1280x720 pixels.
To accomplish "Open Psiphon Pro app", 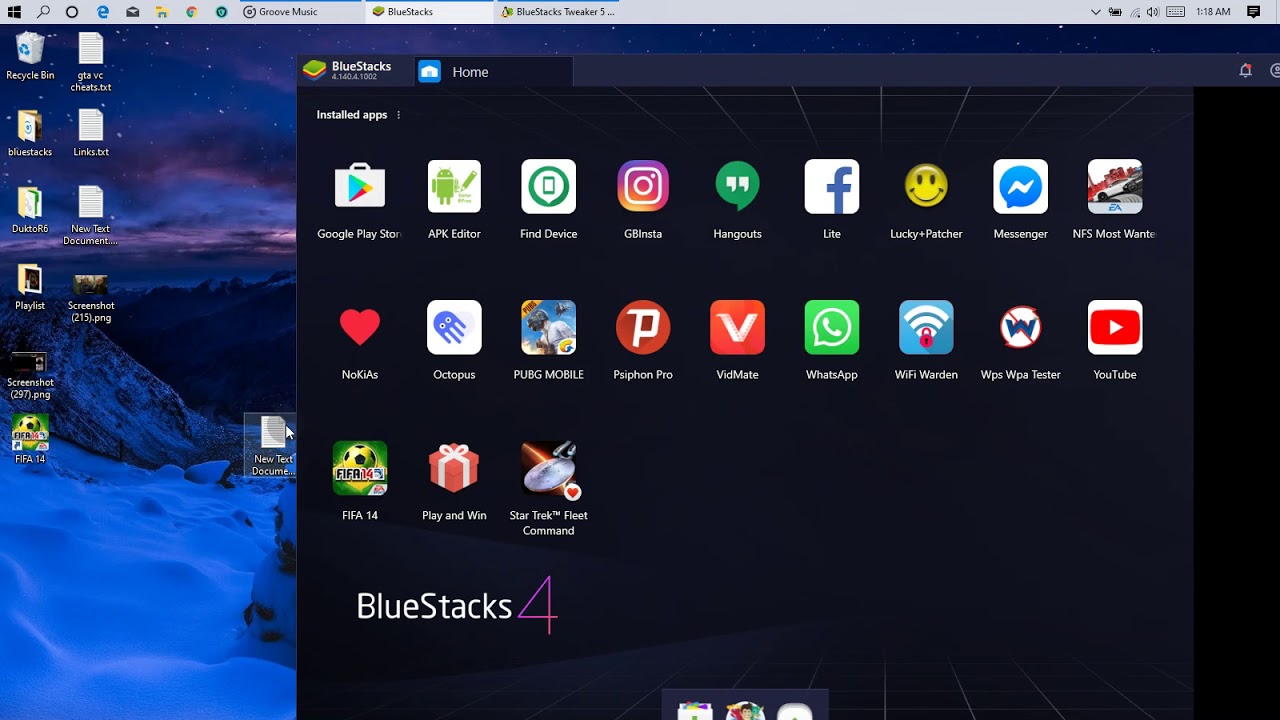I will tap(643, 328).
